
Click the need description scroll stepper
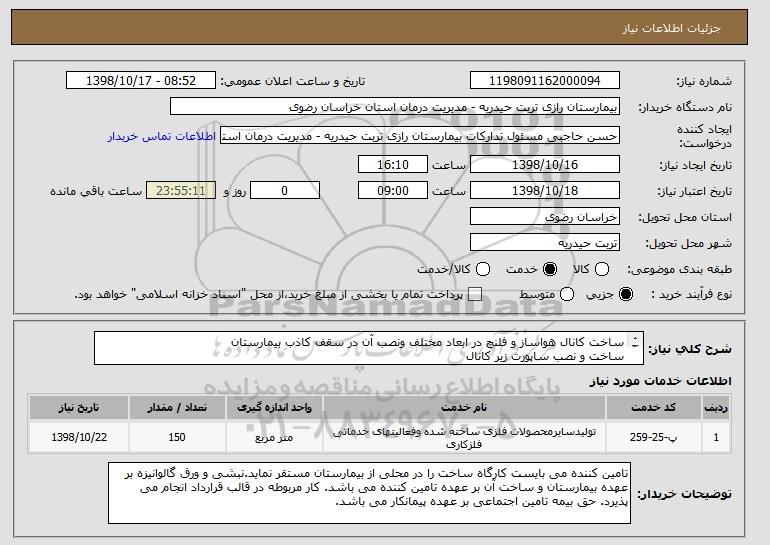635,342
